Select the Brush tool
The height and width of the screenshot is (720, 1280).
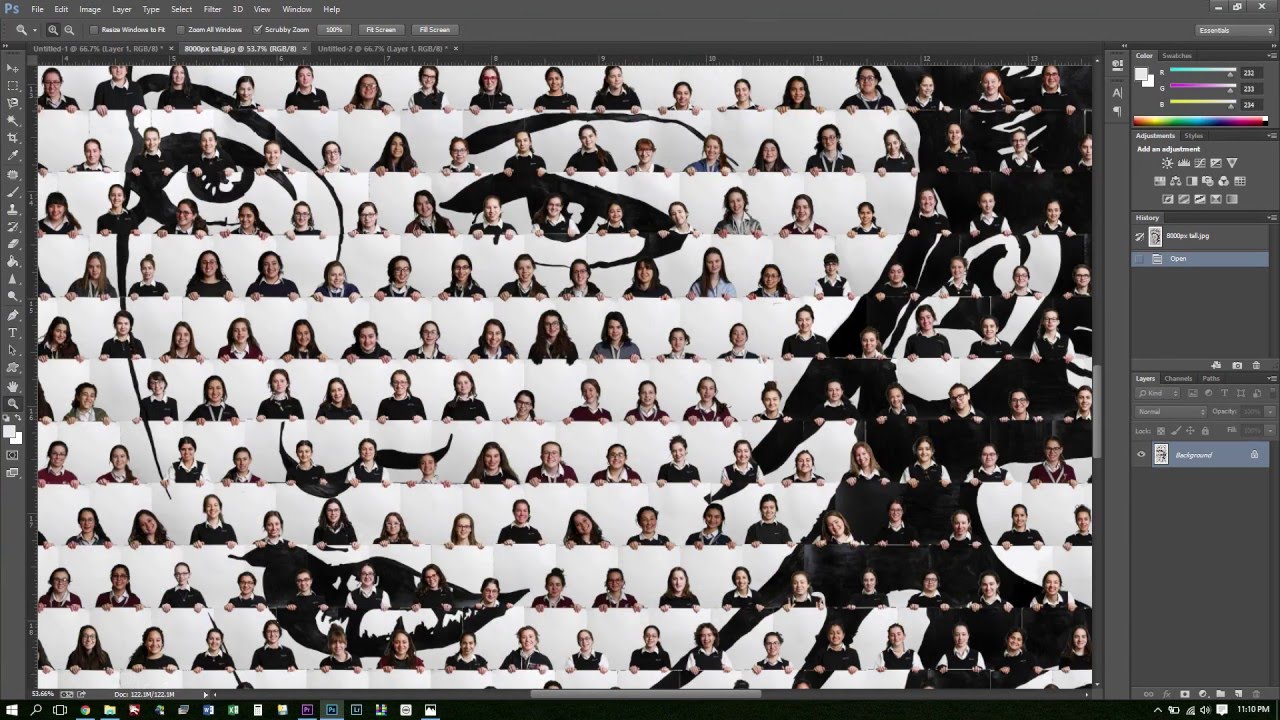coord(13,191)
